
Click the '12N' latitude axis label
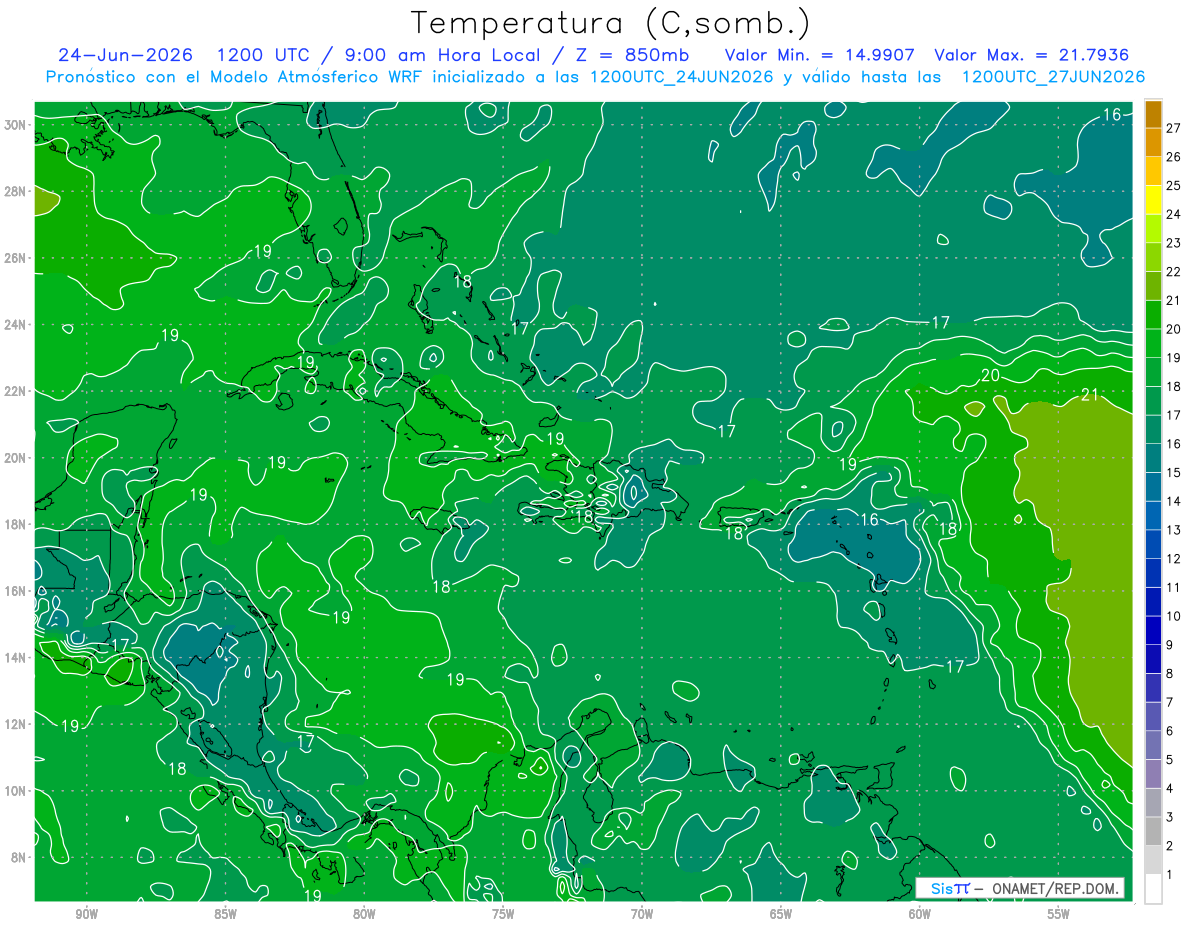tap(17, 724)
